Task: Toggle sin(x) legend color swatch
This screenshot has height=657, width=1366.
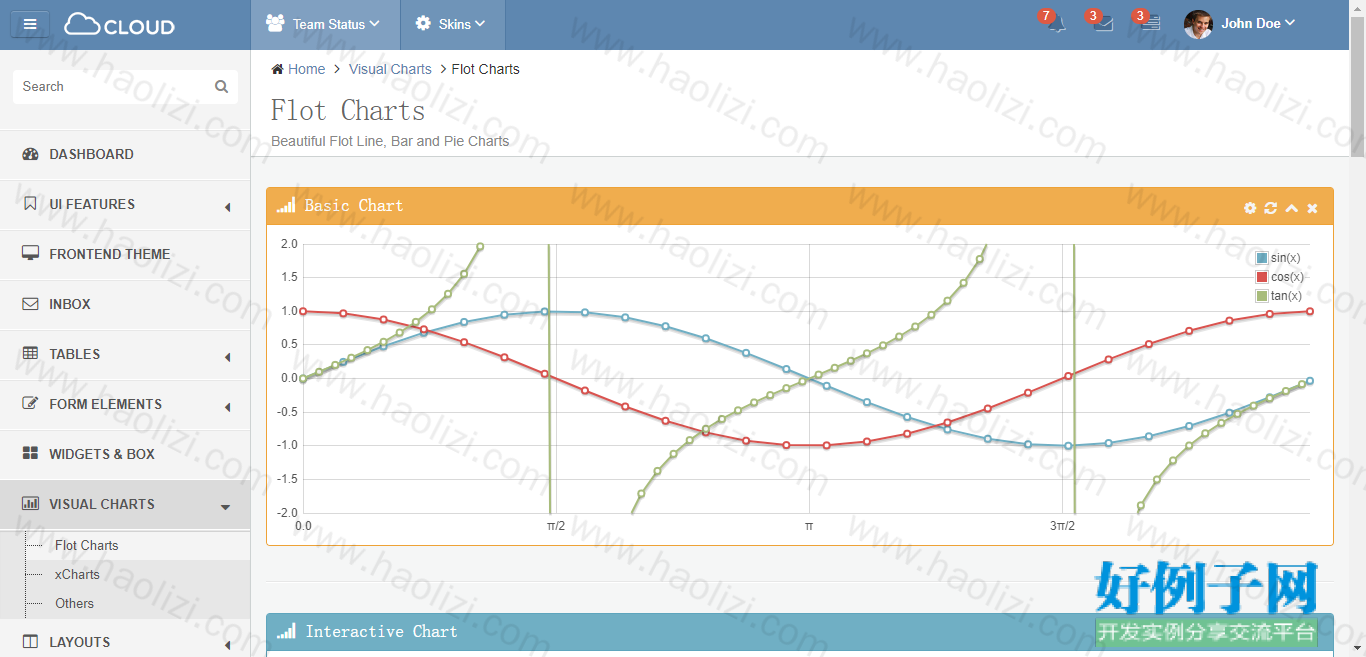Action: [1262, 258]
